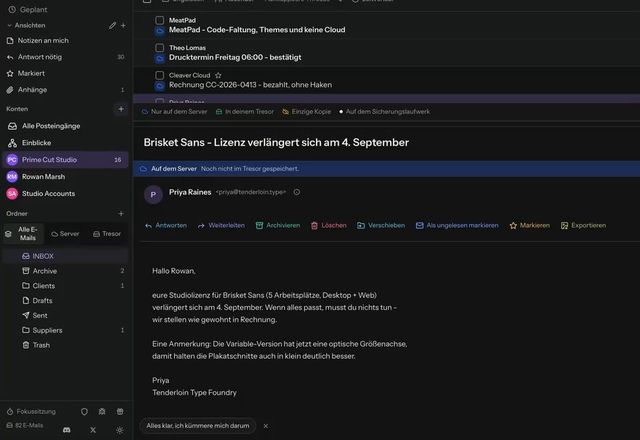Viewport: 640px width, 440px height.
Task: Collapse the Ansichten section
Action: [x=9, y=25]
